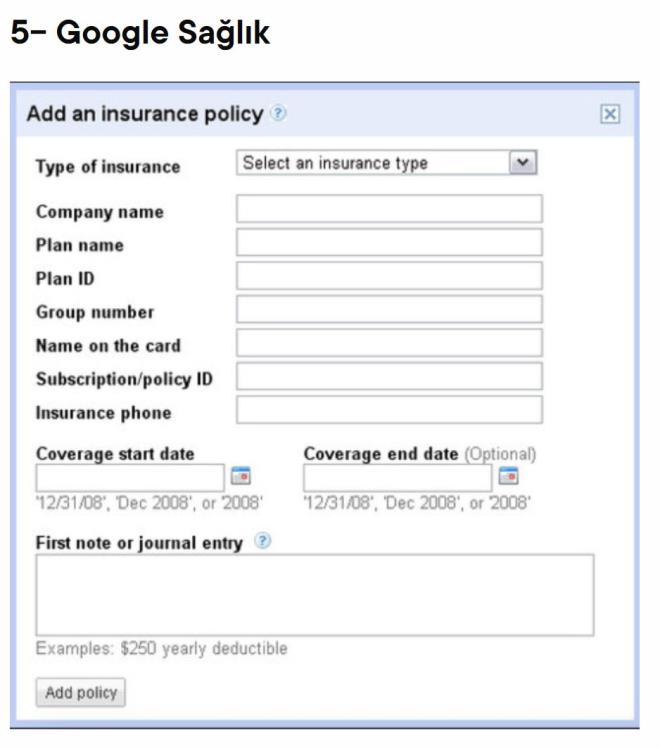This screenshot has height=749, width=660.
Task: Click into the Plan name field
Action: click(x=389, y=242)
